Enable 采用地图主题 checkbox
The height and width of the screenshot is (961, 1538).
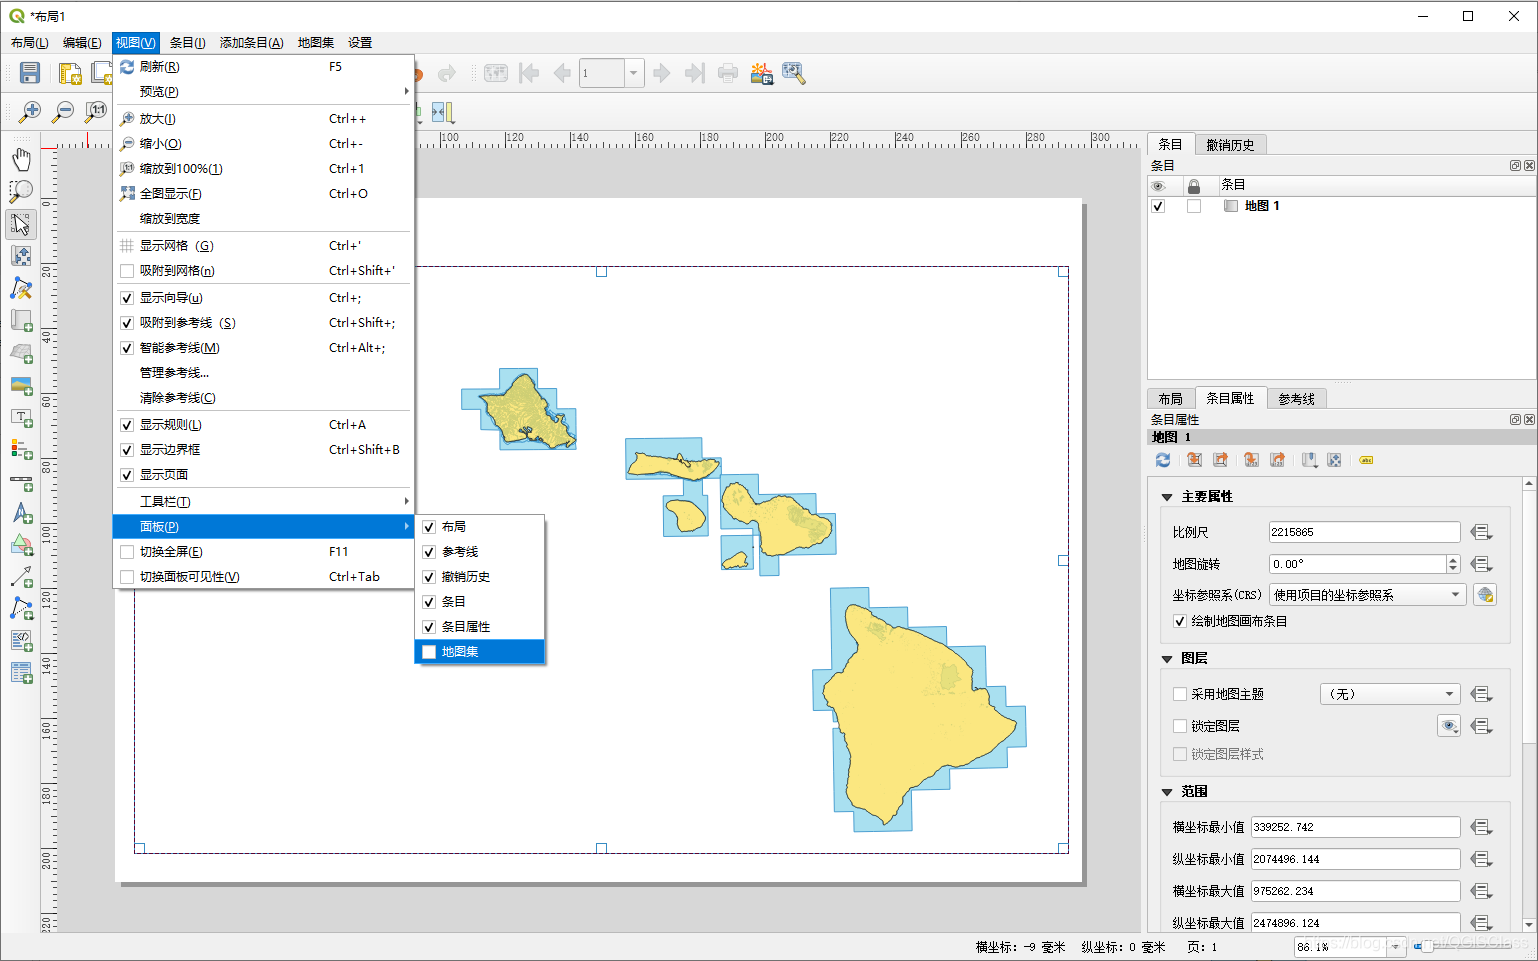[x=1180, y=694]
